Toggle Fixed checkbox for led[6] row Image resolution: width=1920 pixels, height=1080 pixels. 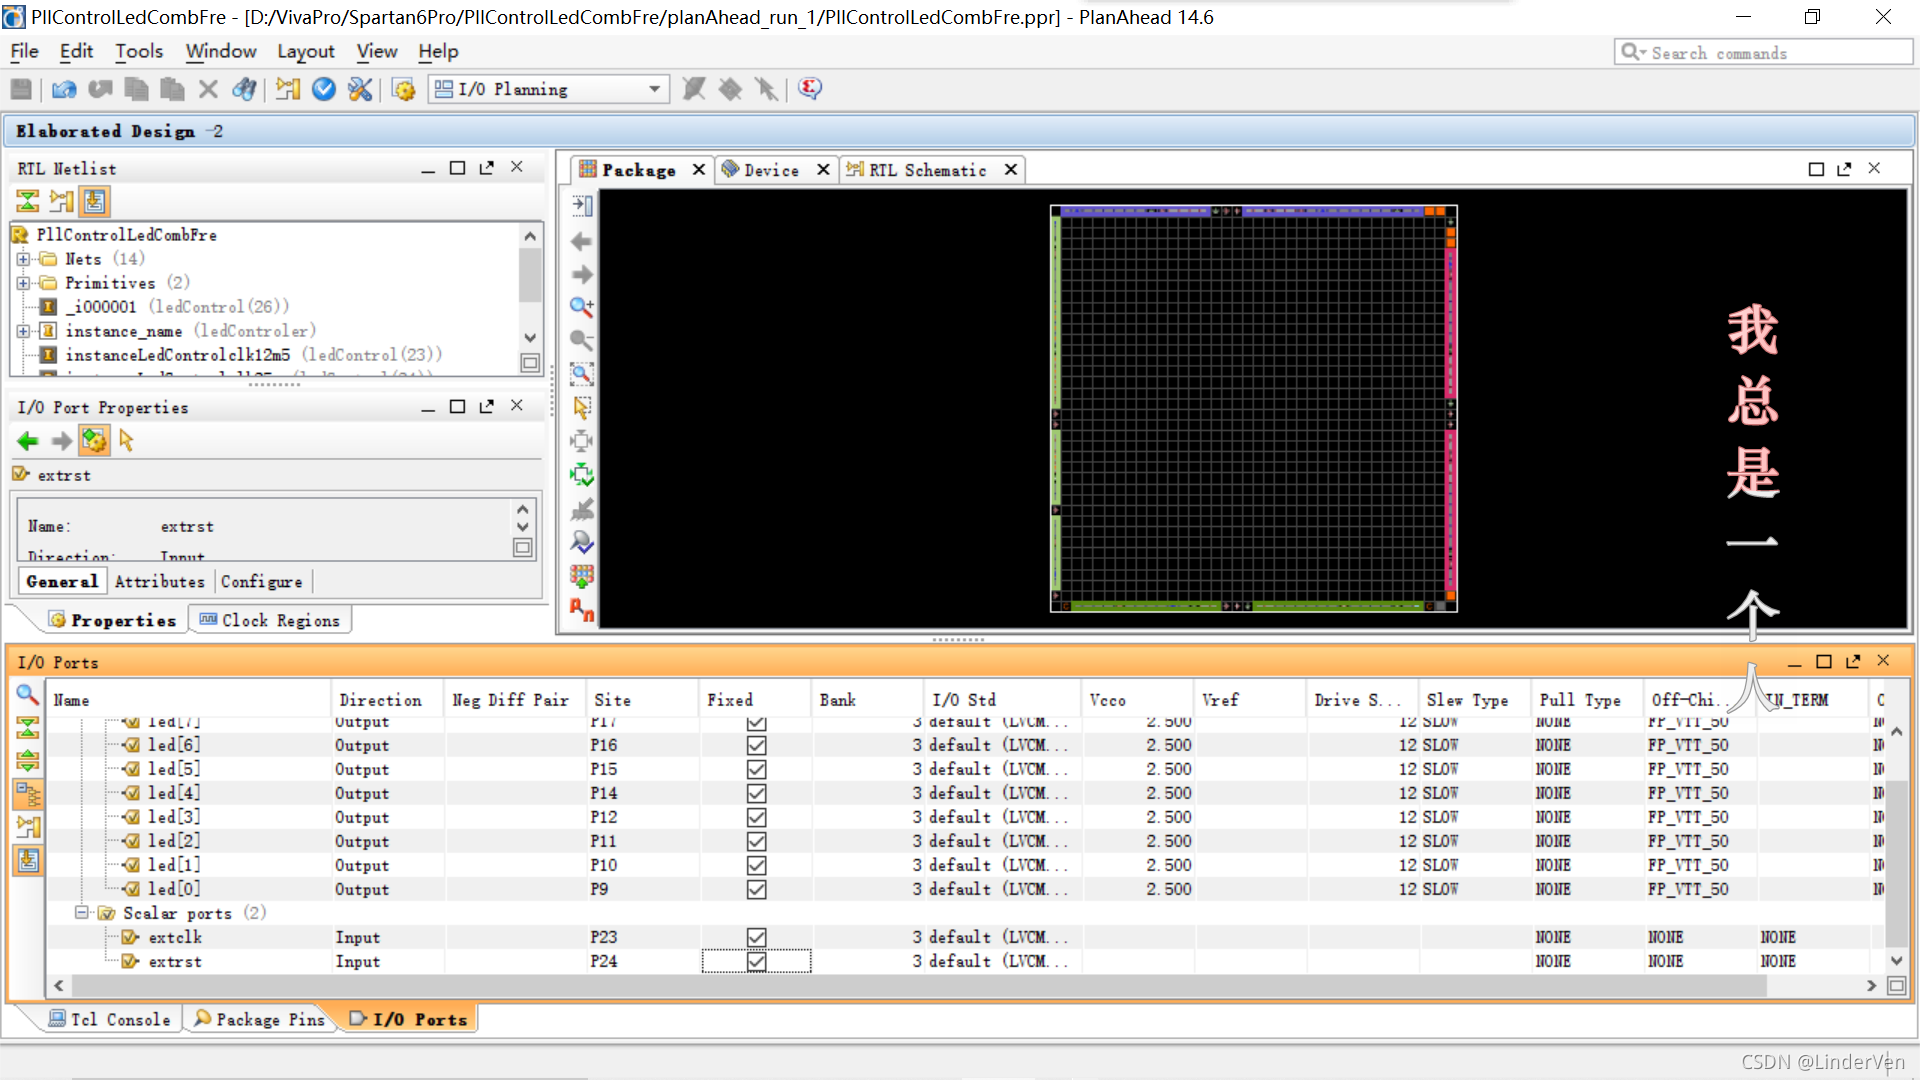(x=757, y=745)
